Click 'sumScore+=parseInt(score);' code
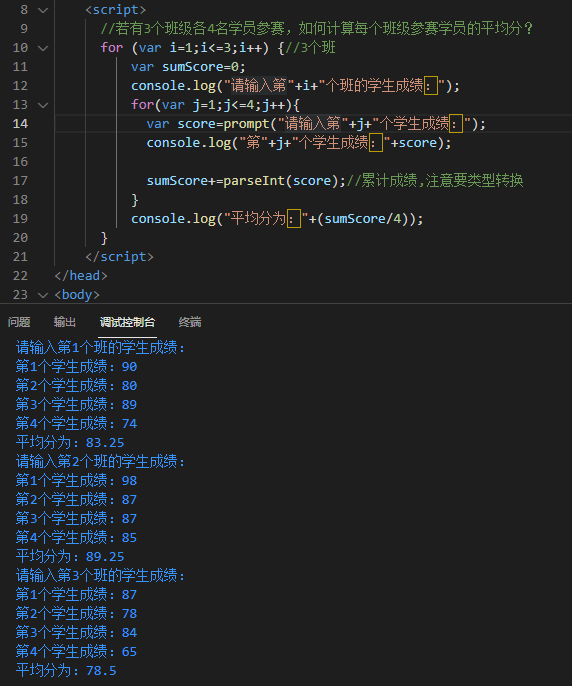This screenshot has height=686, width=572. [x=246, y=181]
